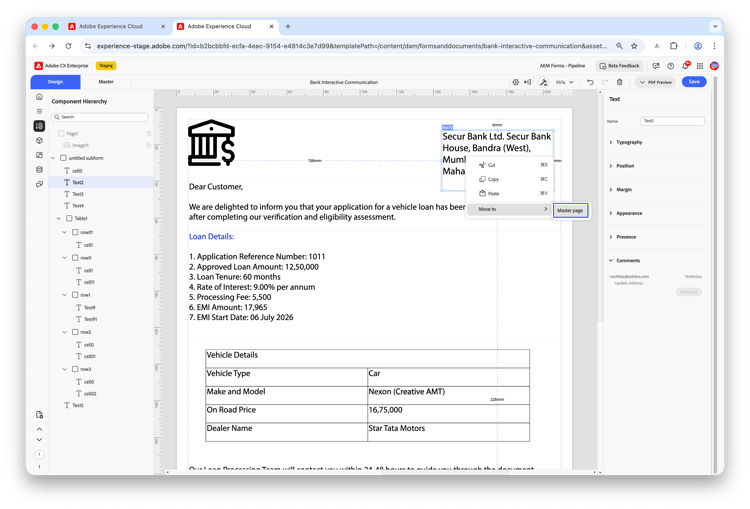The image size is (750, 509).
Task: Open the 95% zoom dropdown
Action: [564, 82]
